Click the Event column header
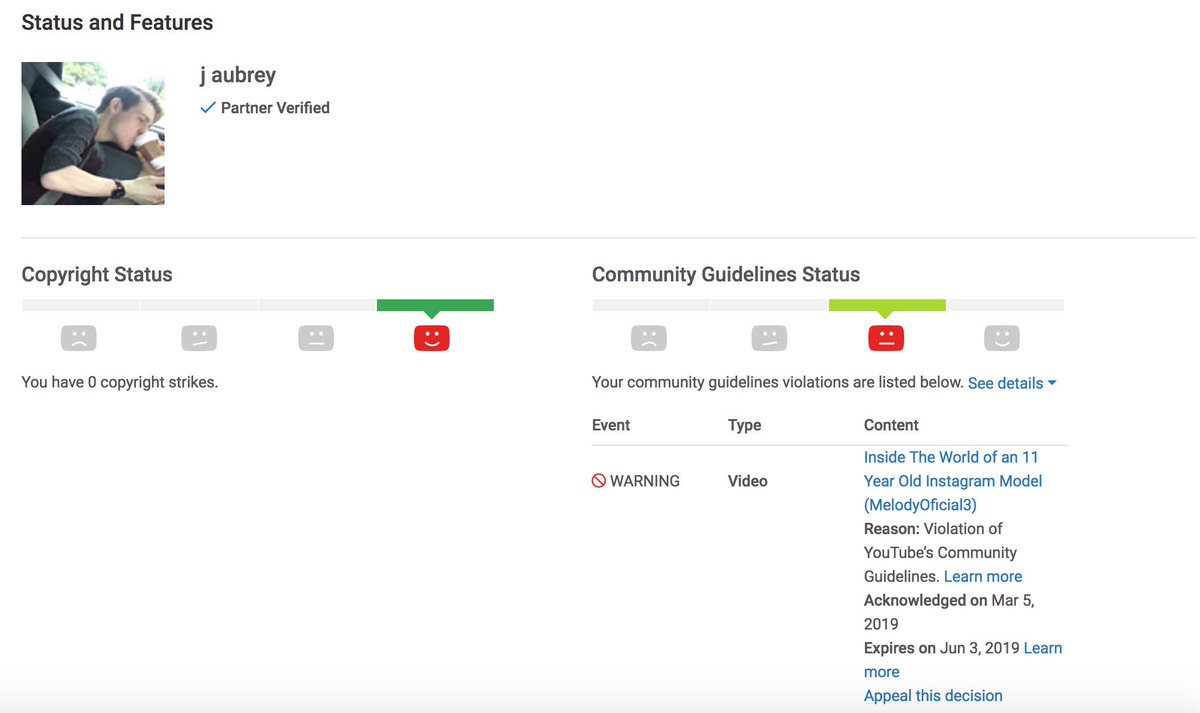1200x713 pixels. 611,425
